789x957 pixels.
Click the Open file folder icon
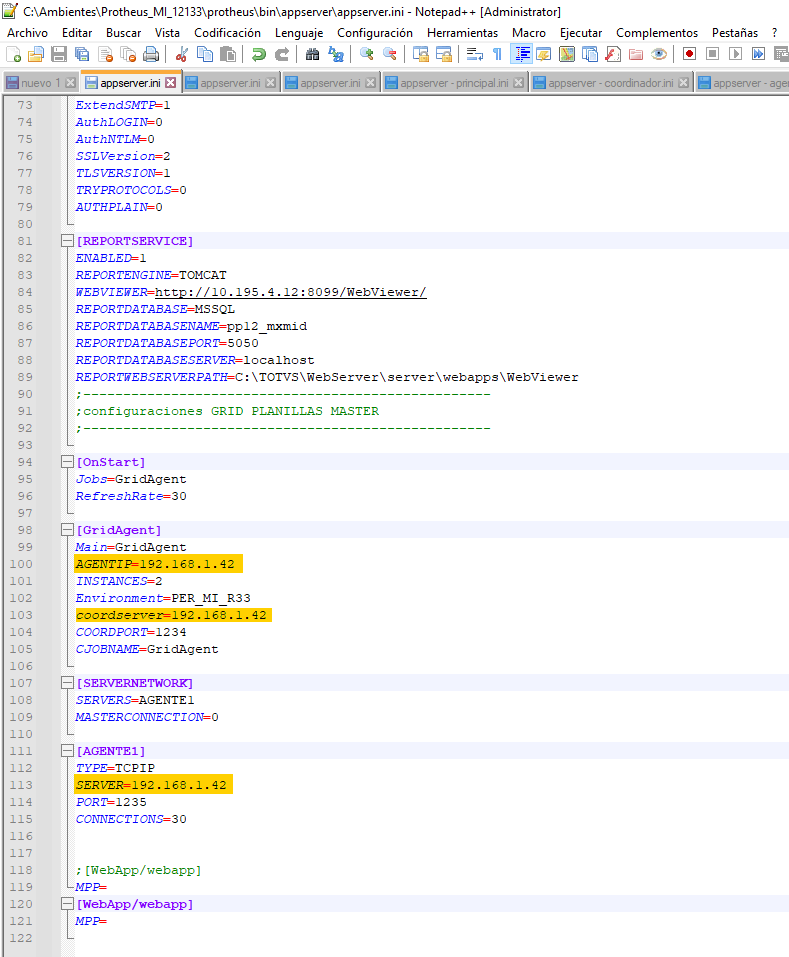click(x=36, y=54)
